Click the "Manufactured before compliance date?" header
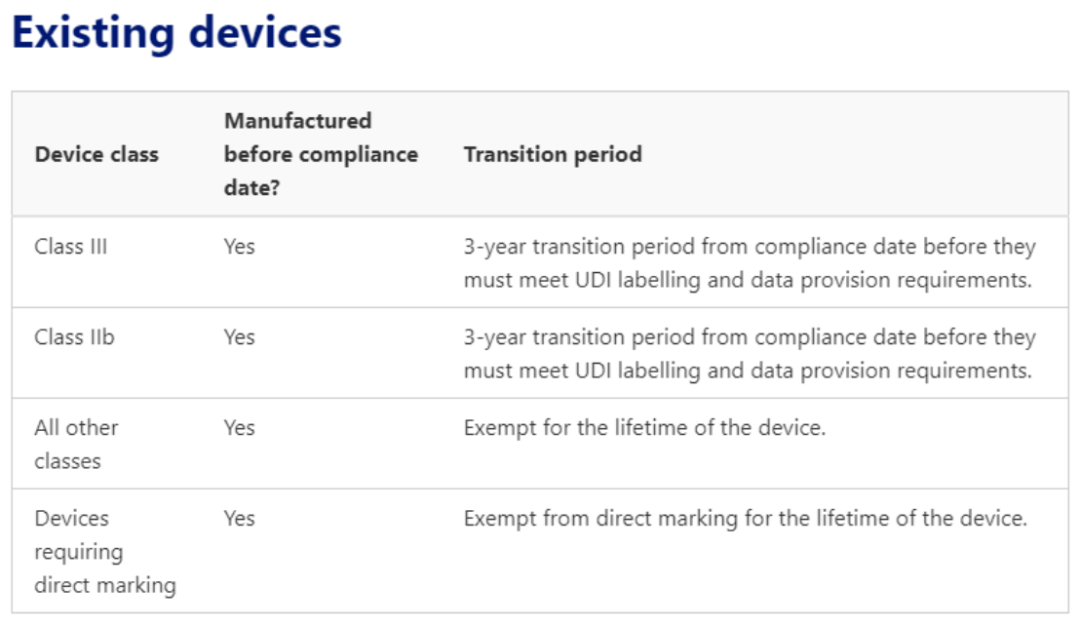The width and height of the screenshot is (1080, 627). coord(320,154)
